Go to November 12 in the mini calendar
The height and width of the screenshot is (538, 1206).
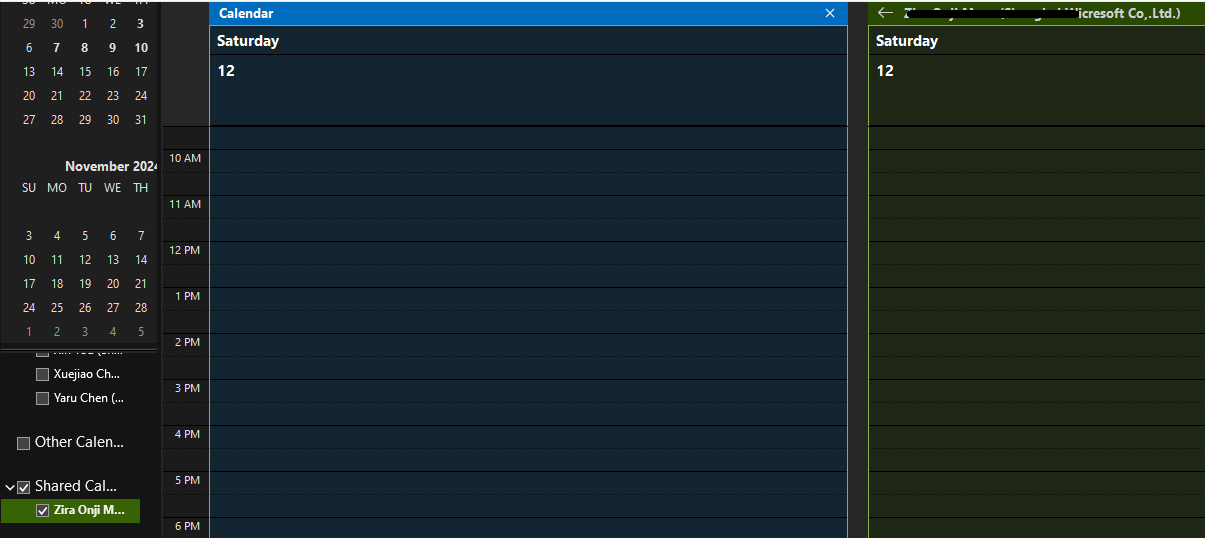tap(85, 259)
